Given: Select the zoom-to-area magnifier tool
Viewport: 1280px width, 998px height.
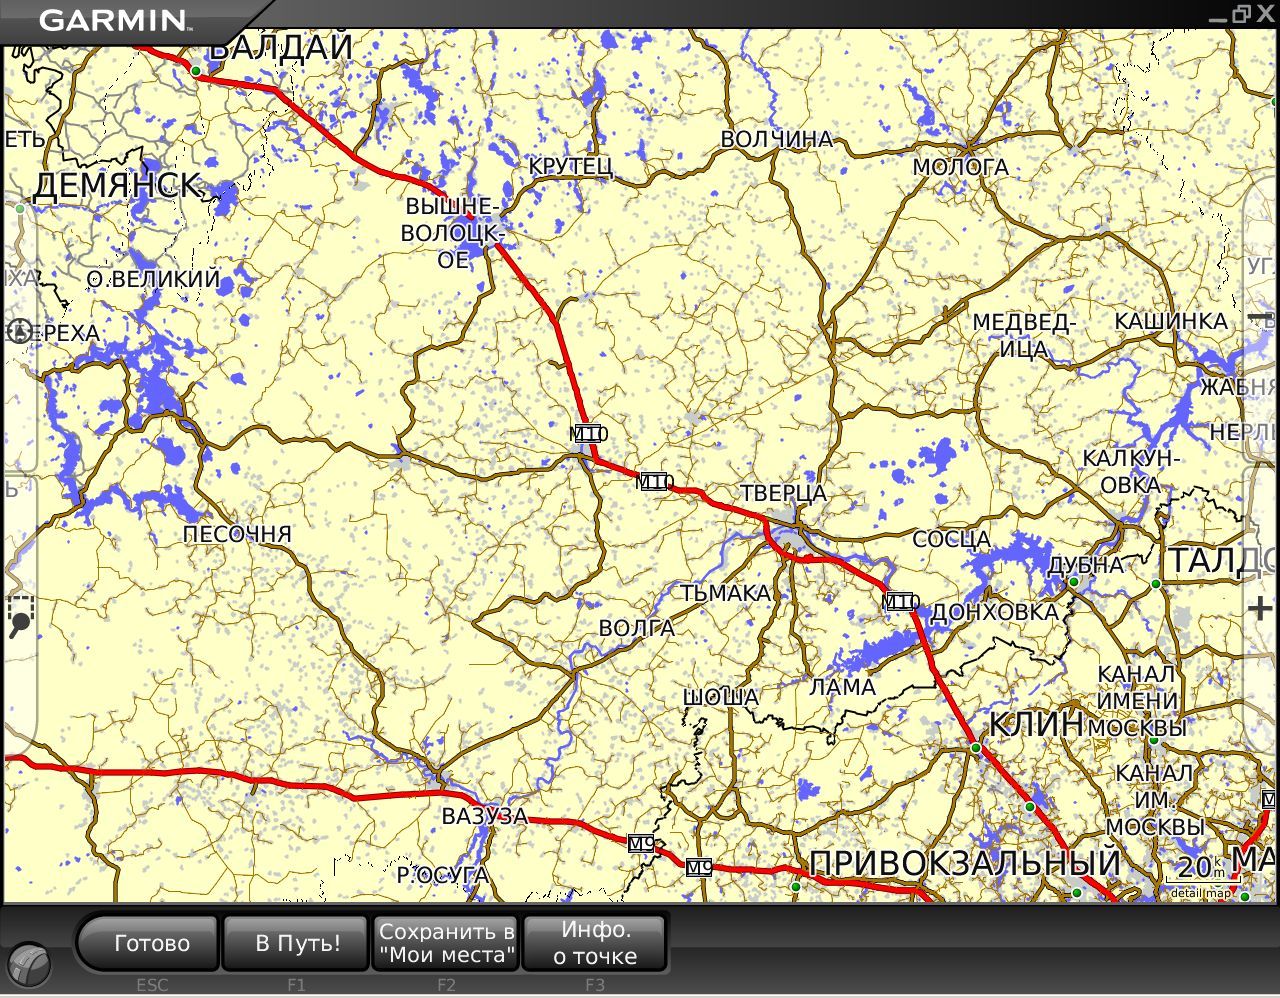Looking at the screenshot, I should 20,616.
